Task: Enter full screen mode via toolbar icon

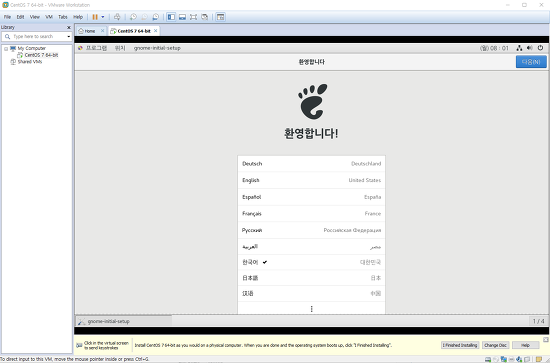Action: (x=193, y=17)
